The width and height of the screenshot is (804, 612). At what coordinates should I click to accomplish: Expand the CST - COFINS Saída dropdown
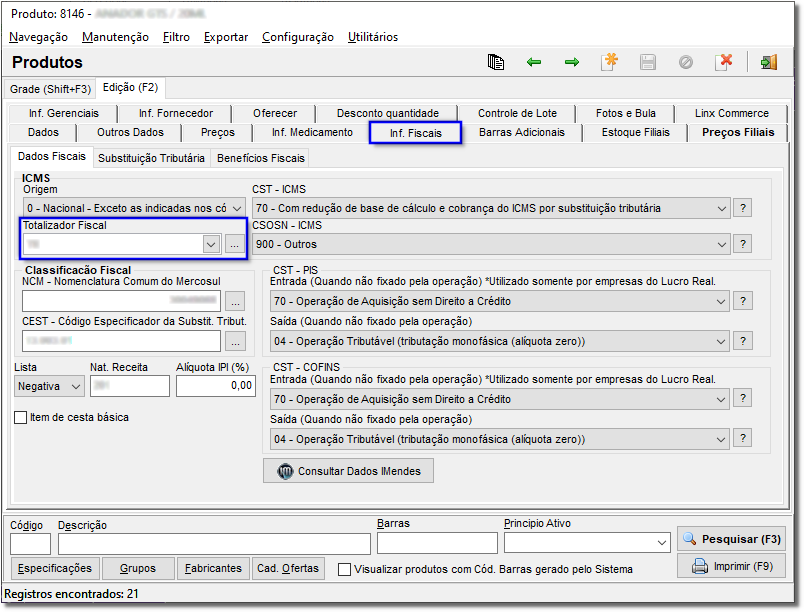coord(720,439)
